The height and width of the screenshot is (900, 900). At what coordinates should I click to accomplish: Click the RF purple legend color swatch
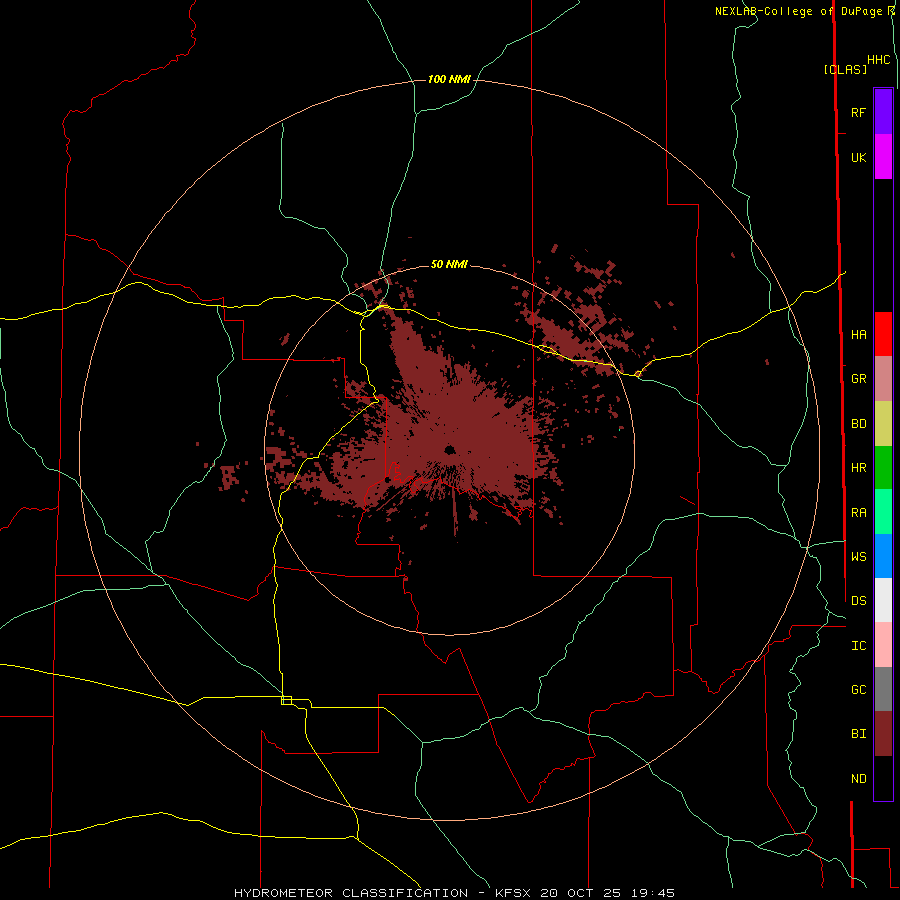click(x=883, y=112)
